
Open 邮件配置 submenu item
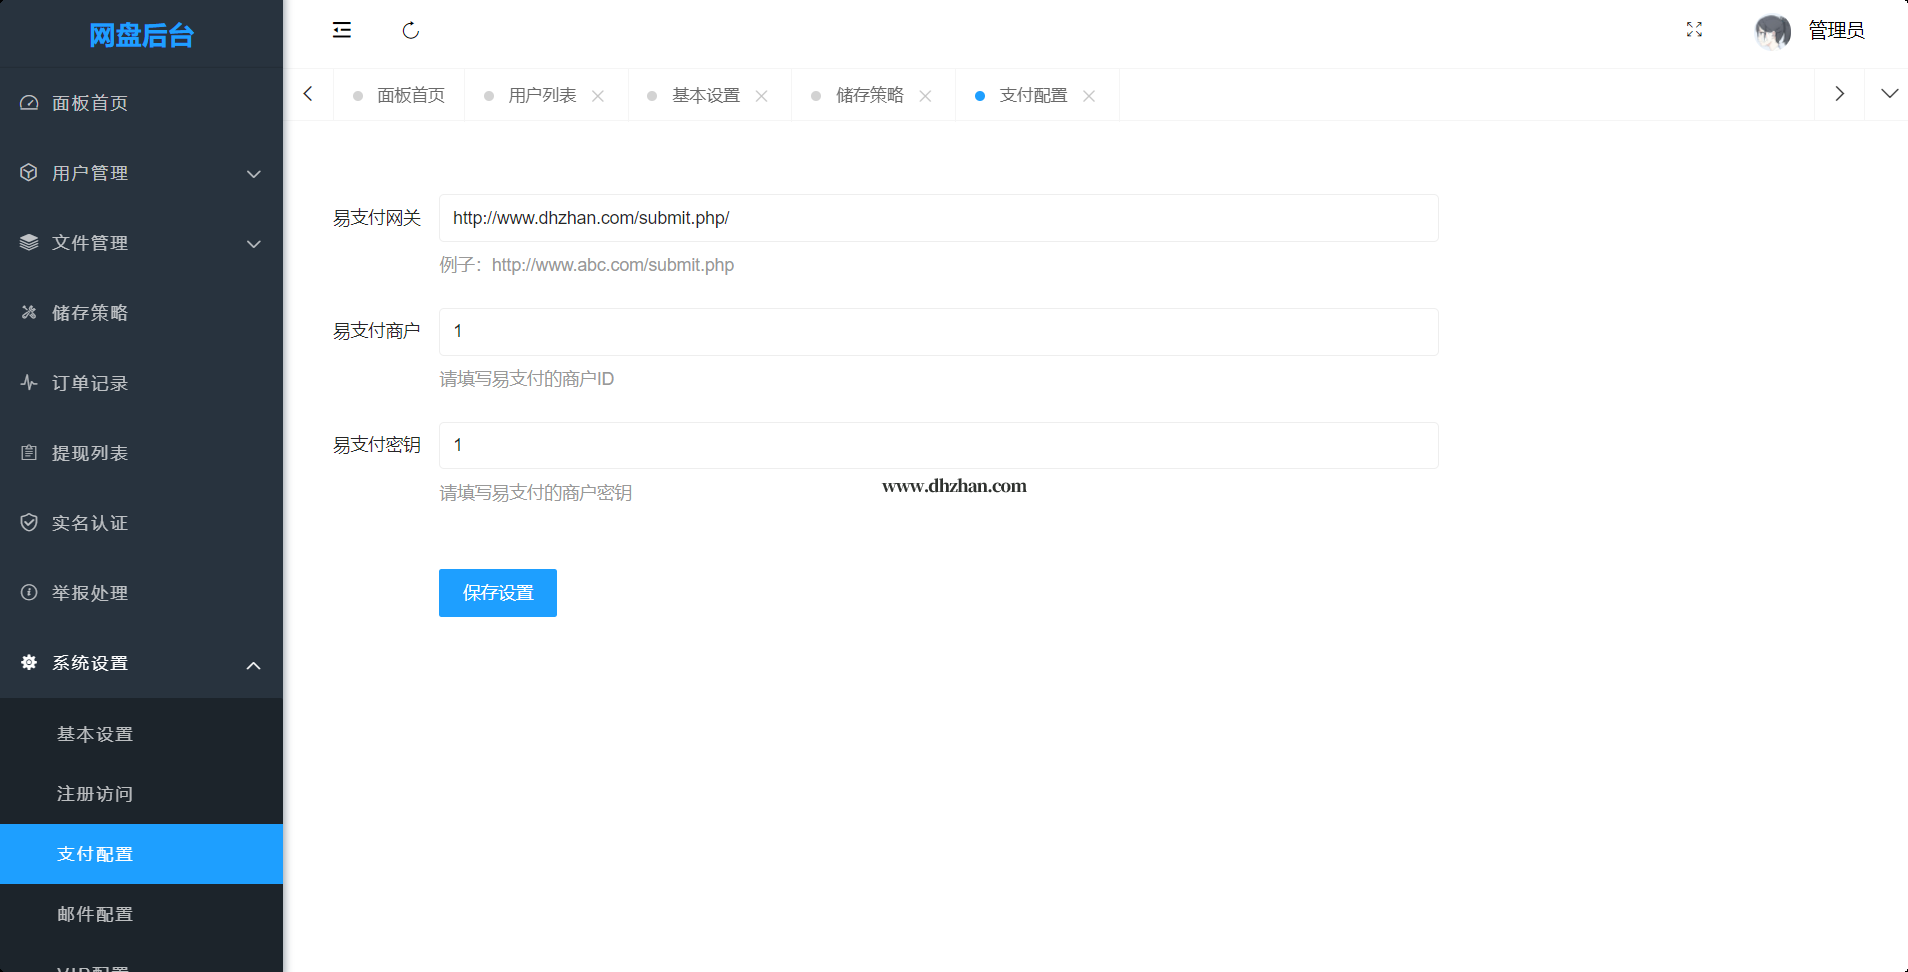[x=95, y=914]
